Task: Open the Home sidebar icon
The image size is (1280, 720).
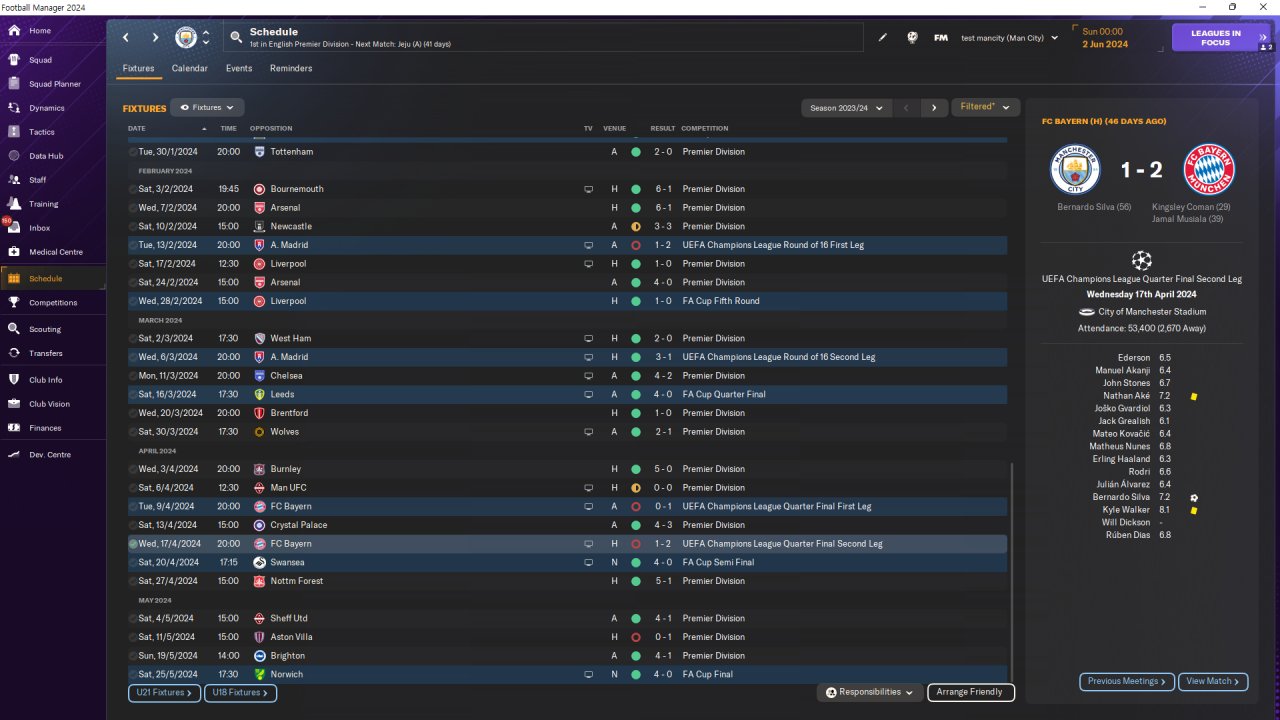Action: point(14,31)
